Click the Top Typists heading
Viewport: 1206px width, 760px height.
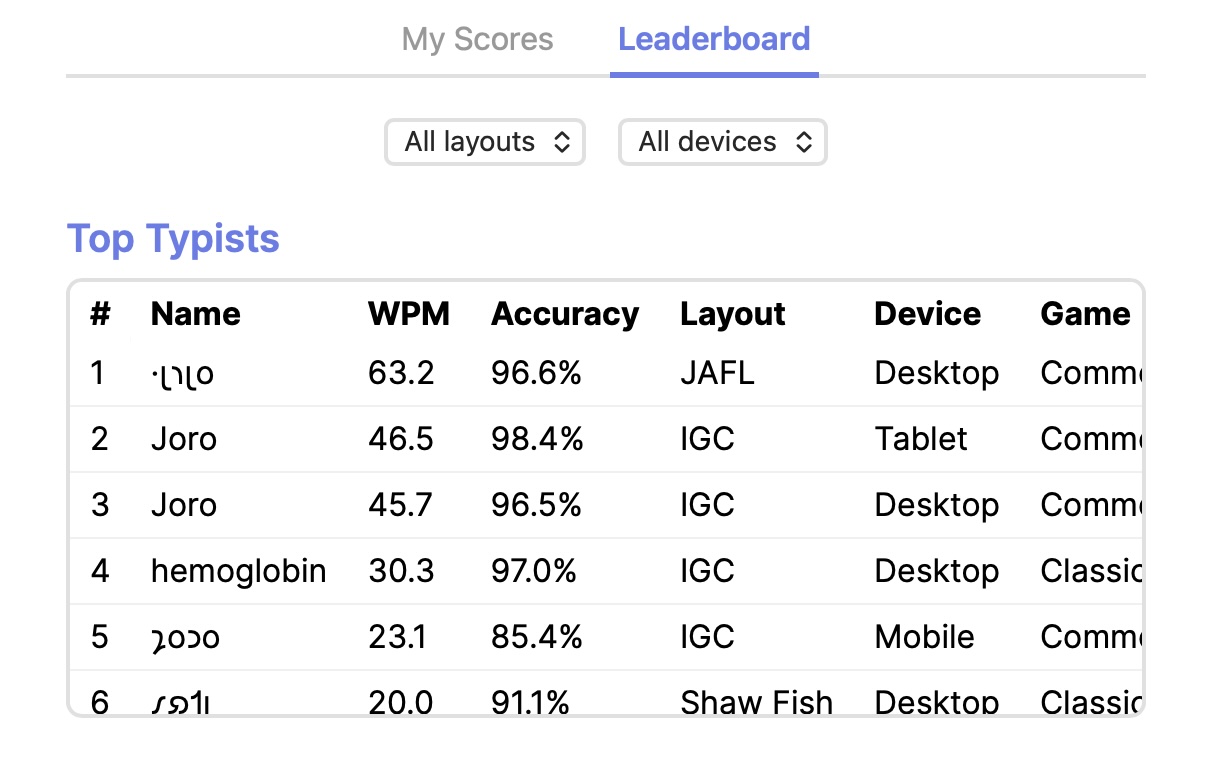173,239
